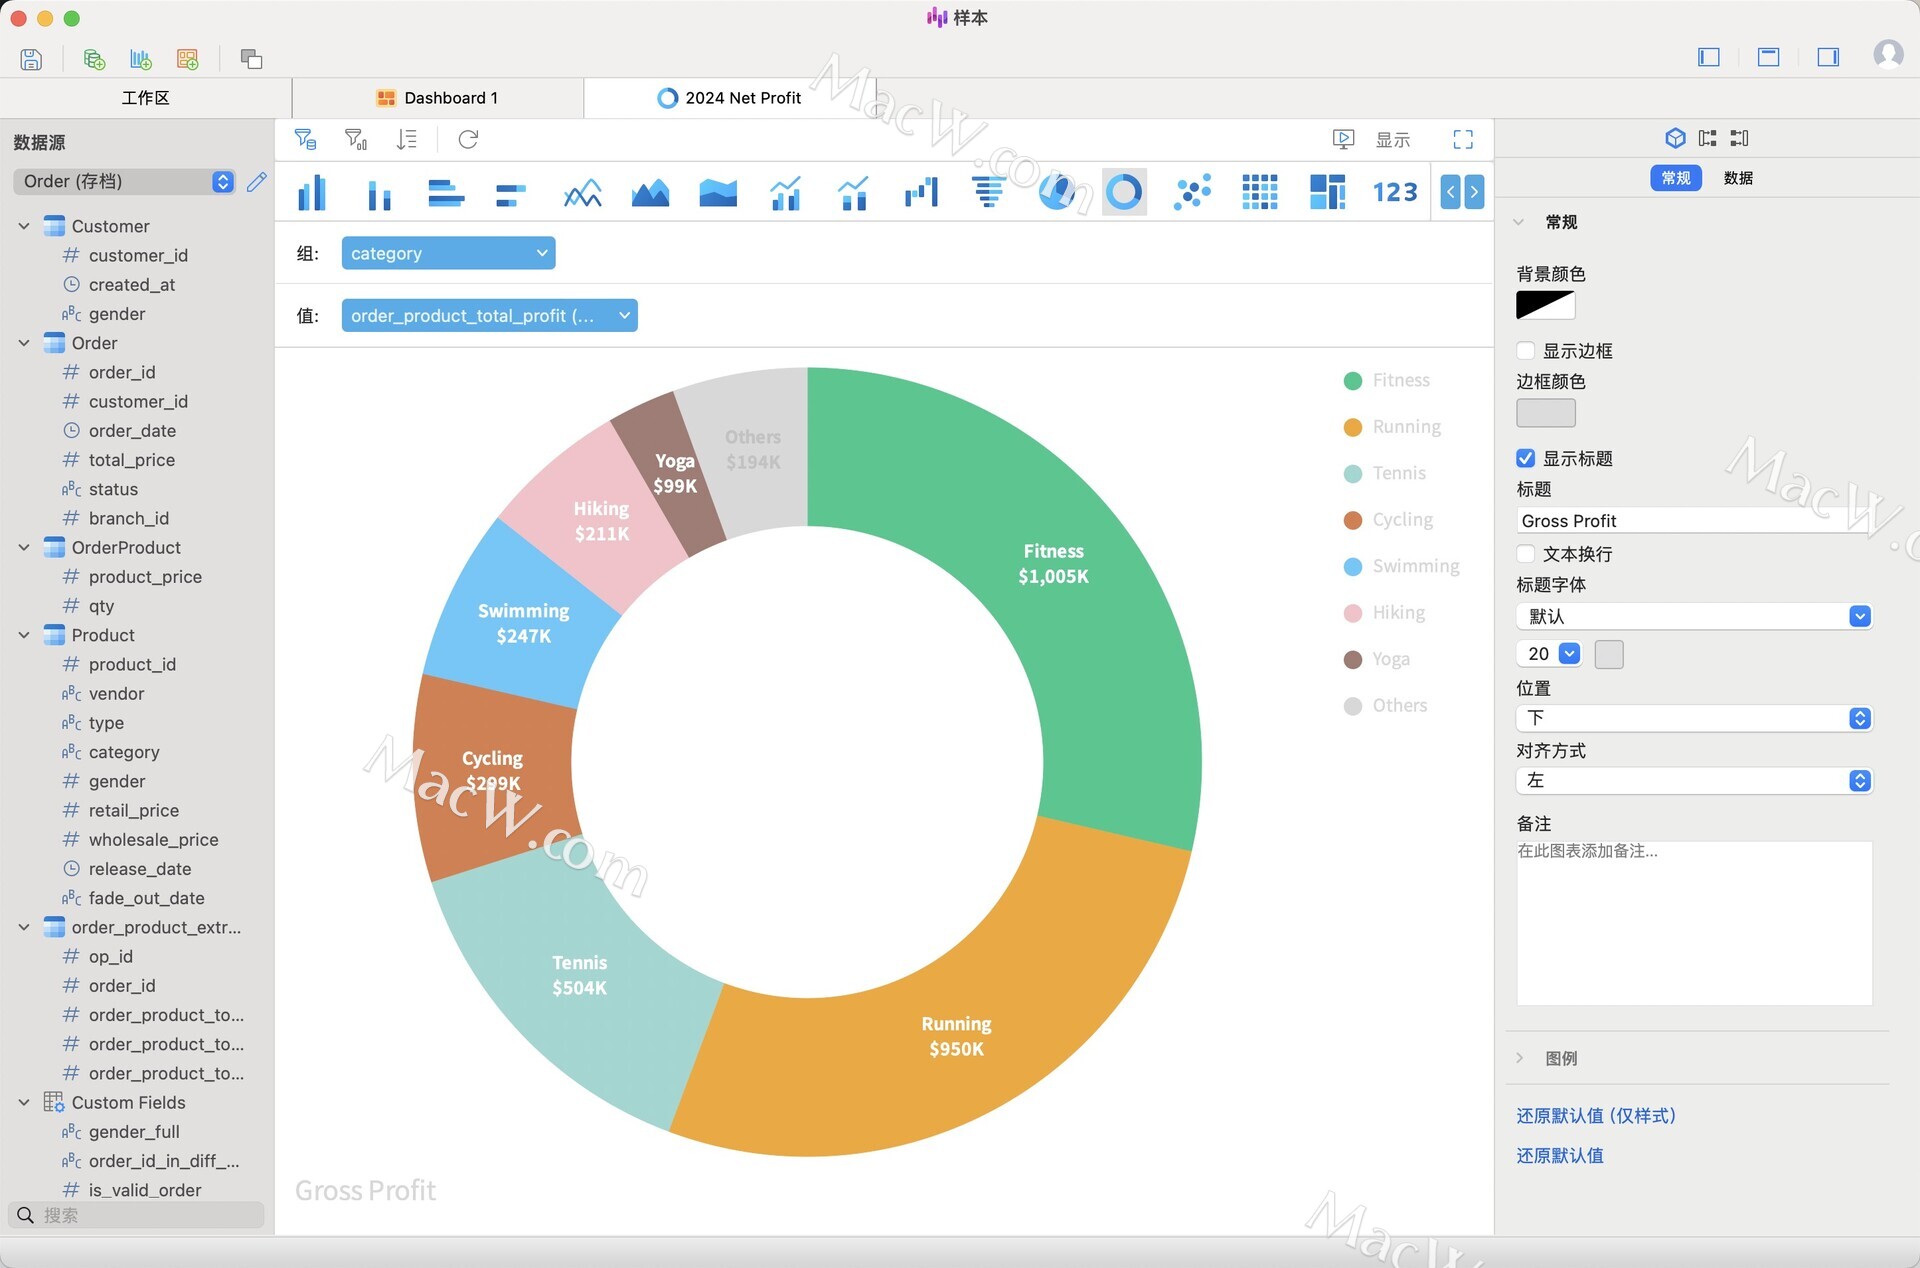Image resolution: width=1920 pixels, height=1268 pixels.
Task: Open the user account avatar
Action: [x=1888, y=54]
